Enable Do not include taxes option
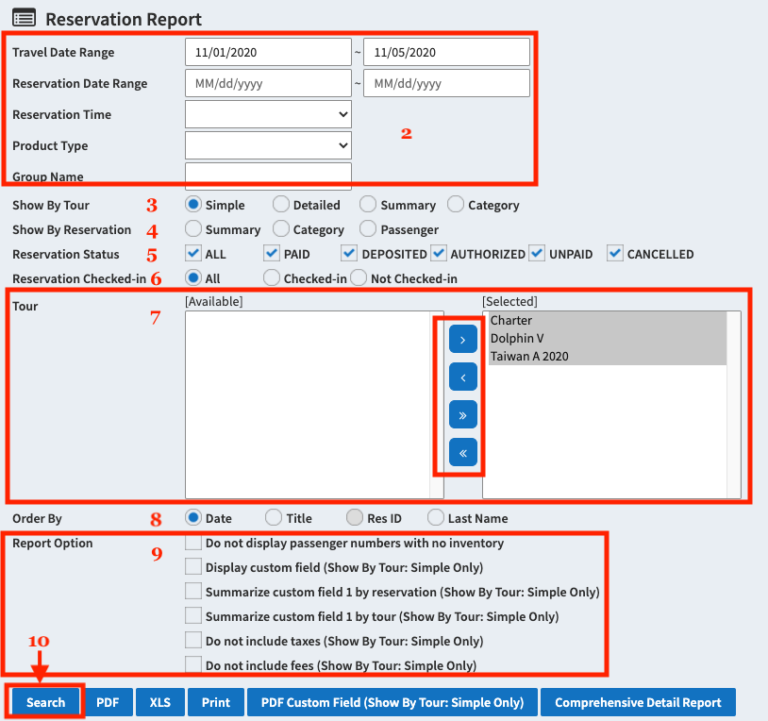This screenshot has width=768, height=721. point(194,641)
